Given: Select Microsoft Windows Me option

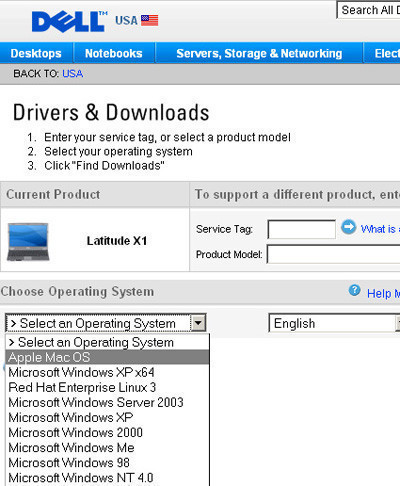Looking at the screenshot, I should point(107,447).
